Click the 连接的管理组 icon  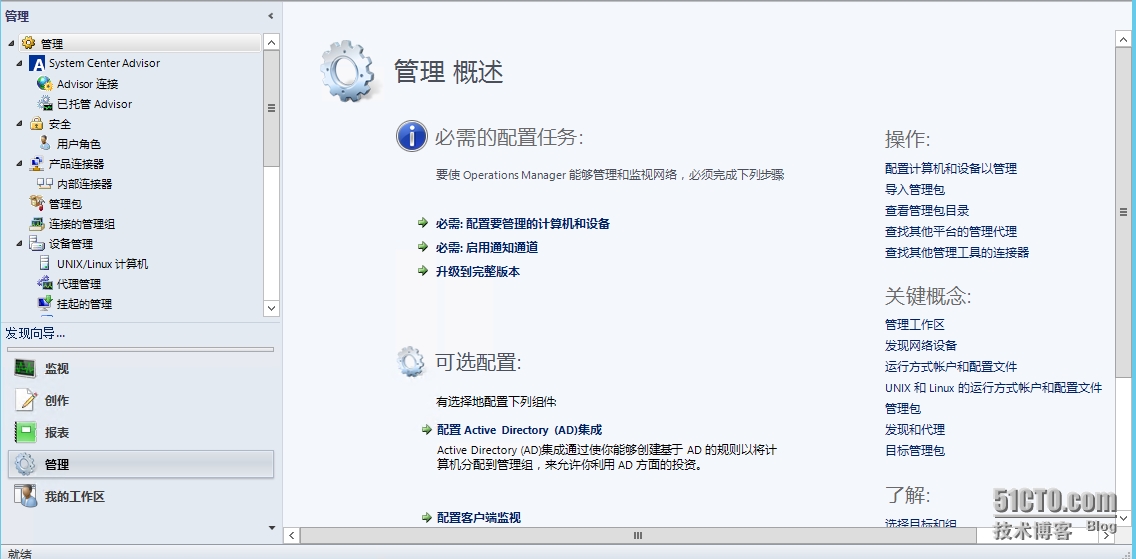[x=37, y=224]
